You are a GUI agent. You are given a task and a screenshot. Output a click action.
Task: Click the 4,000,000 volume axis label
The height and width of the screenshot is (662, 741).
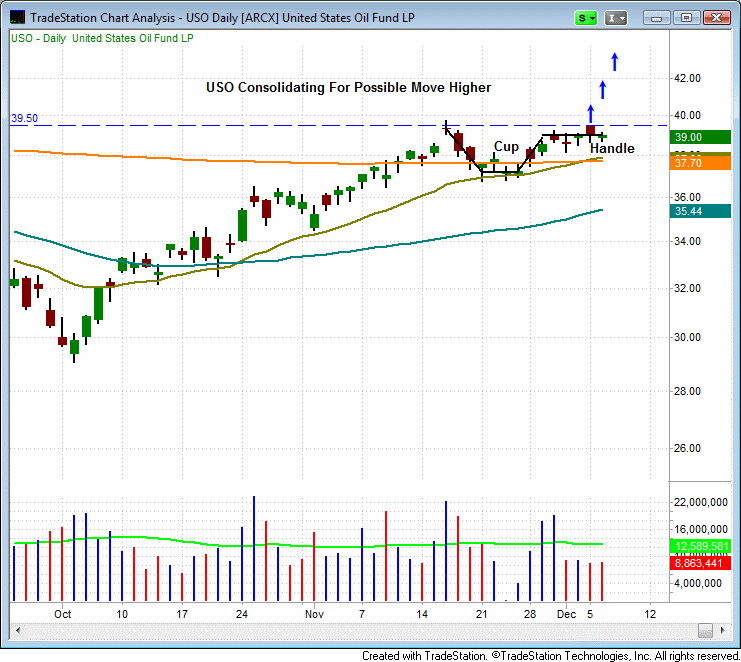pos(698,584)
